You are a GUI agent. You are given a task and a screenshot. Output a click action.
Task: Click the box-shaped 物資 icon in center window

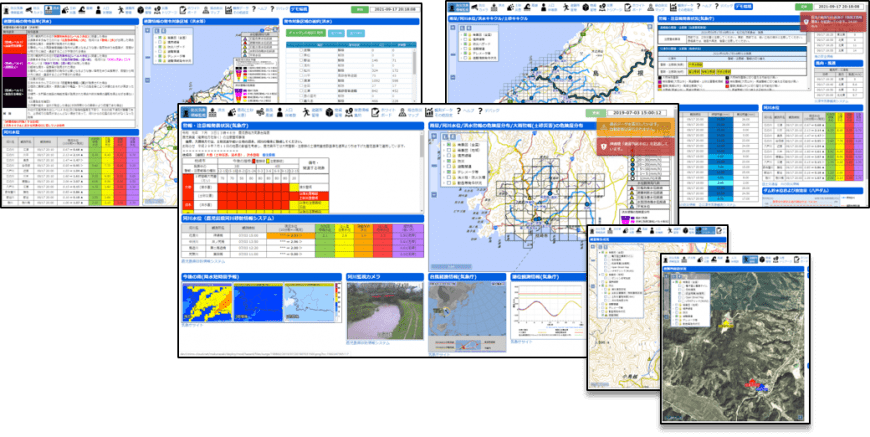click(330, 113)
